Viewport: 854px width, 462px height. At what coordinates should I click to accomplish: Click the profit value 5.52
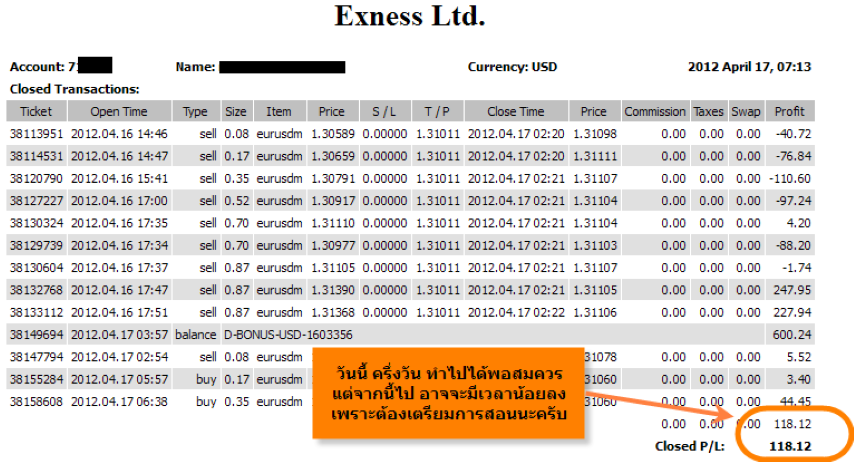click(799, 357)
